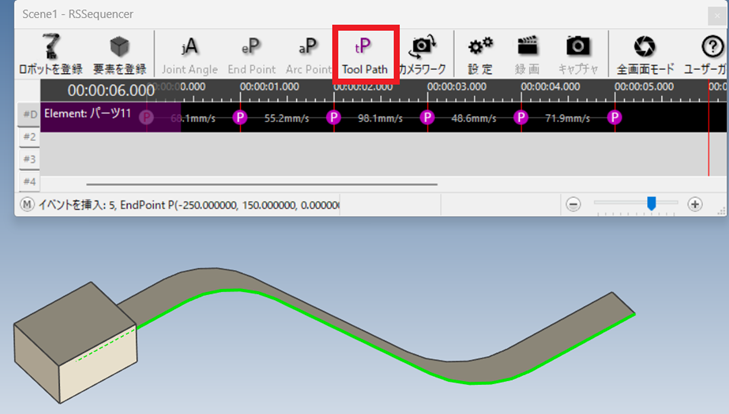This screenshot has height=414, width=729.
Task: Zoom out timeline with minus button
Action: 573,204
